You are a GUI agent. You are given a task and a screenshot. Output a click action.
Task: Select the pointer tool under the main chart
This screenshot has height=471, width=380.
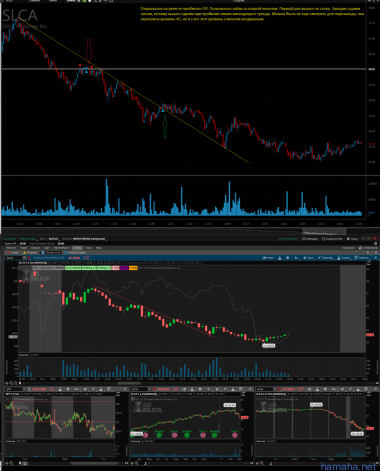pos(20,383)
